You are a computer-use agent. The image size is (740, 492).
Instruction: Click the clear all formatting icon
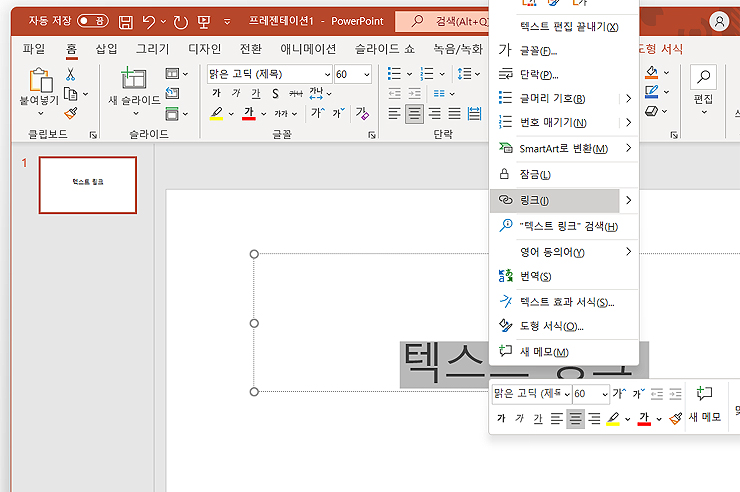pos(362,113)
